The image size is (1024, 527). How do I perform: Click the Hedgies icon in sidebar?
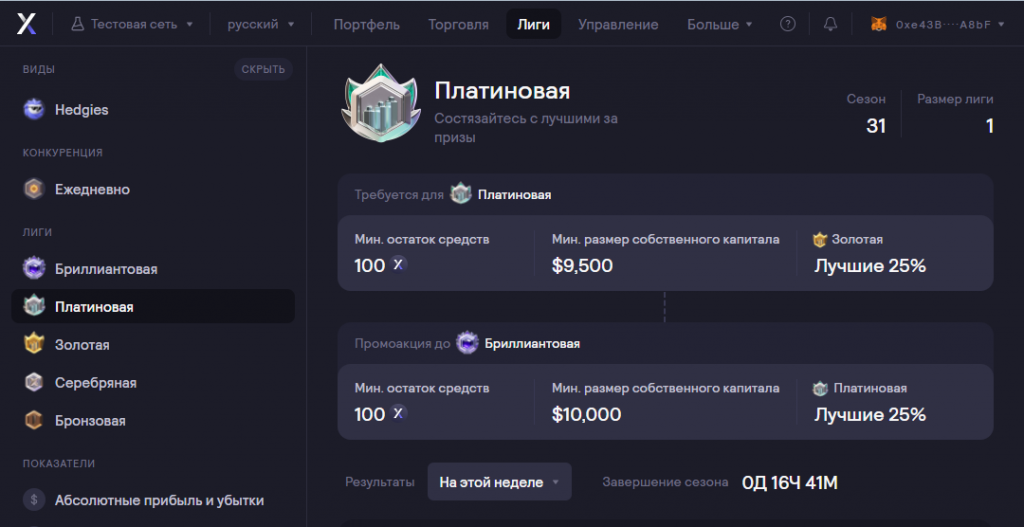(x=35, y=110)
